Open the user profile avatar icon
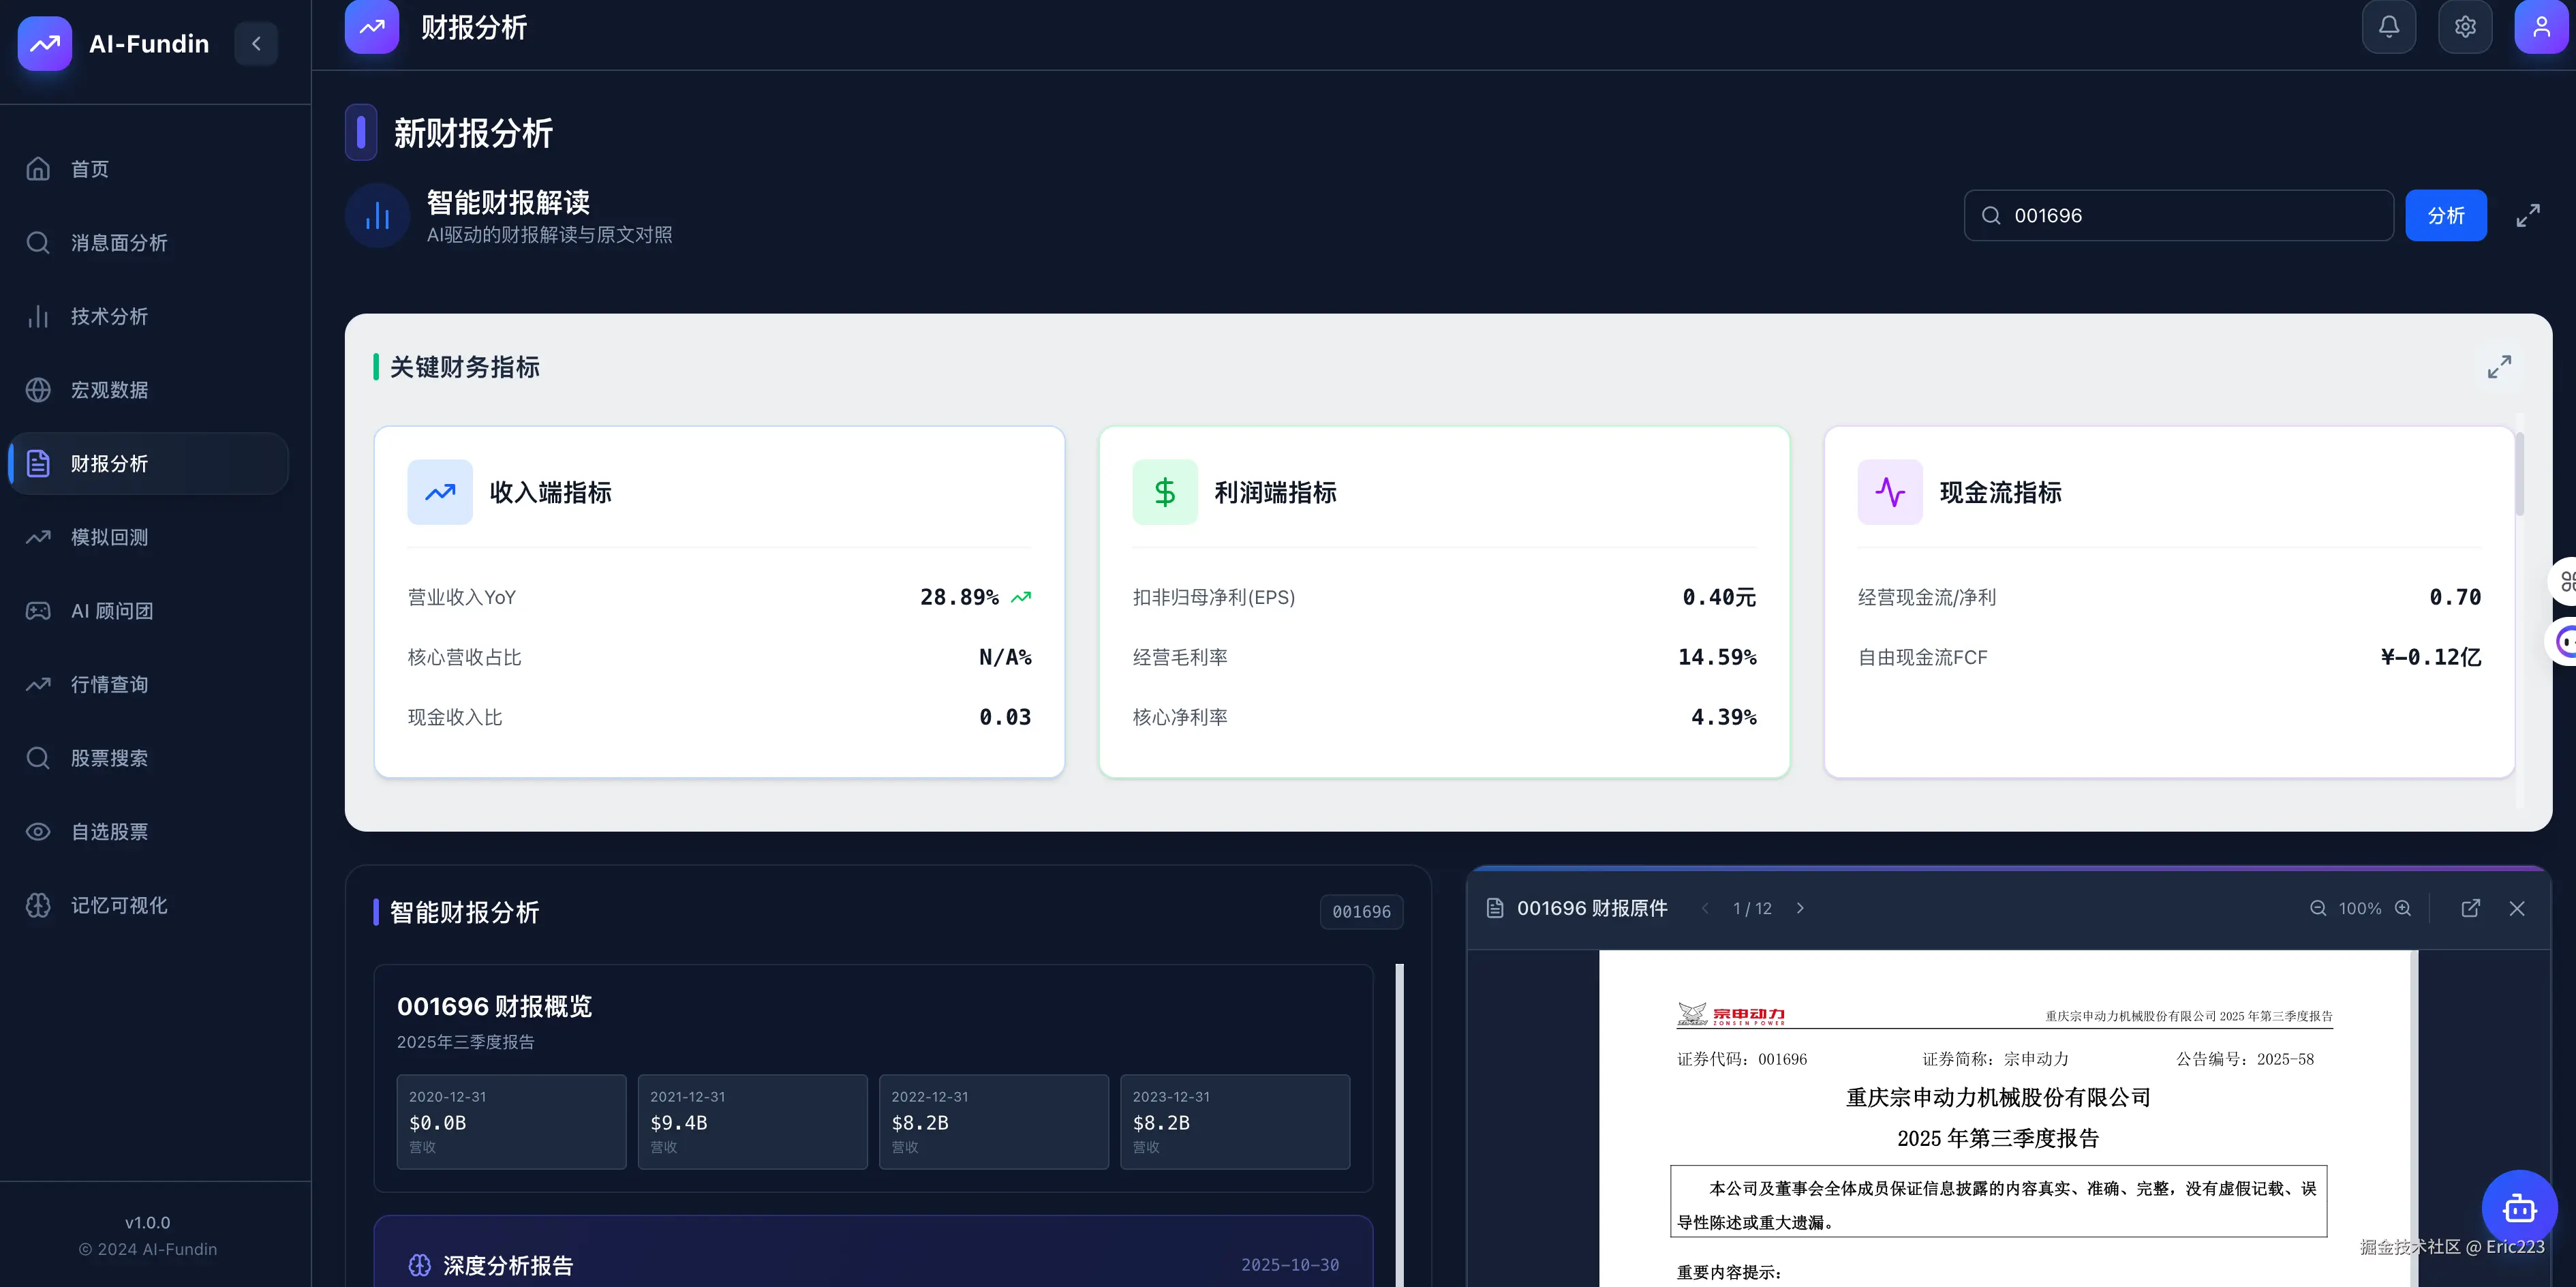The width and height of the screenshot is (2576, 1287). point(2540,27)
